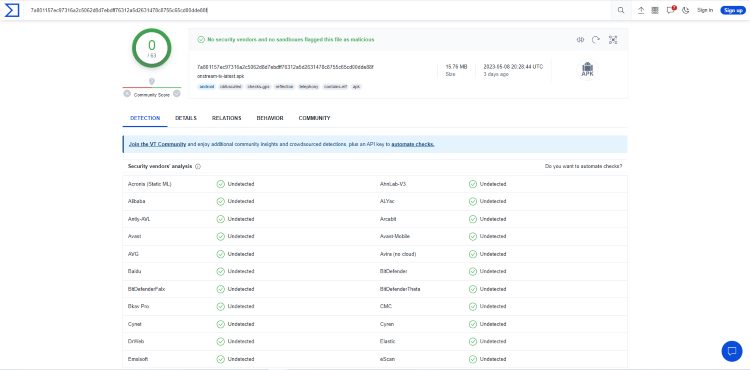750x370 pixels.
Task: Switch to the BEHAVIOR tab
Action: [x=270, y=118]
